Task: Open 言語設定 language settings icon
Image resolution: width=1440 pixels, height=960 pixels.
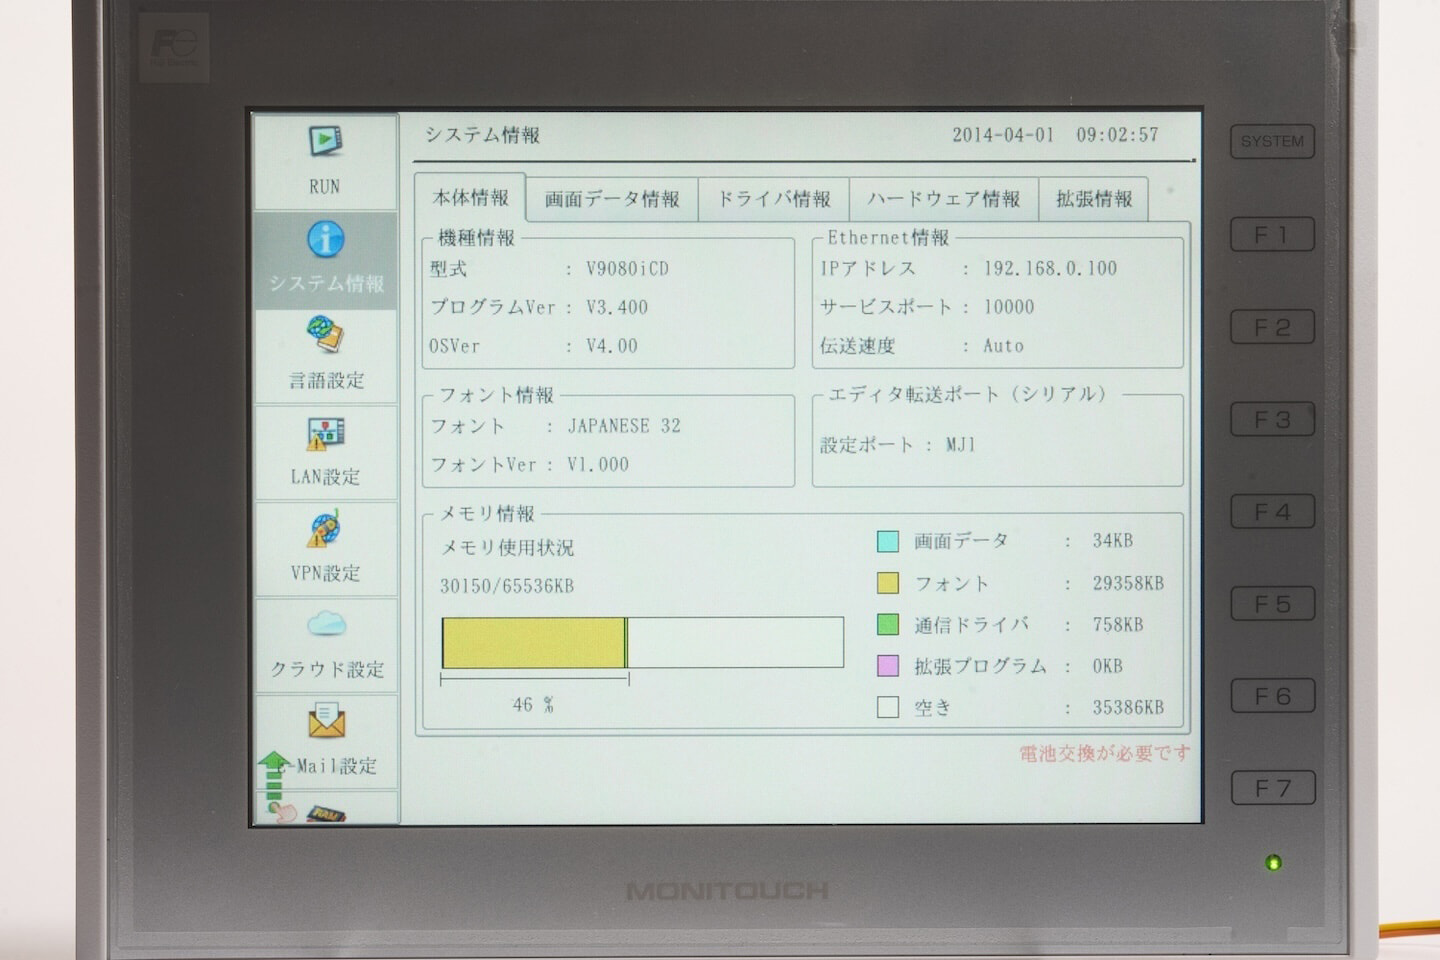Action: point(326,335)
